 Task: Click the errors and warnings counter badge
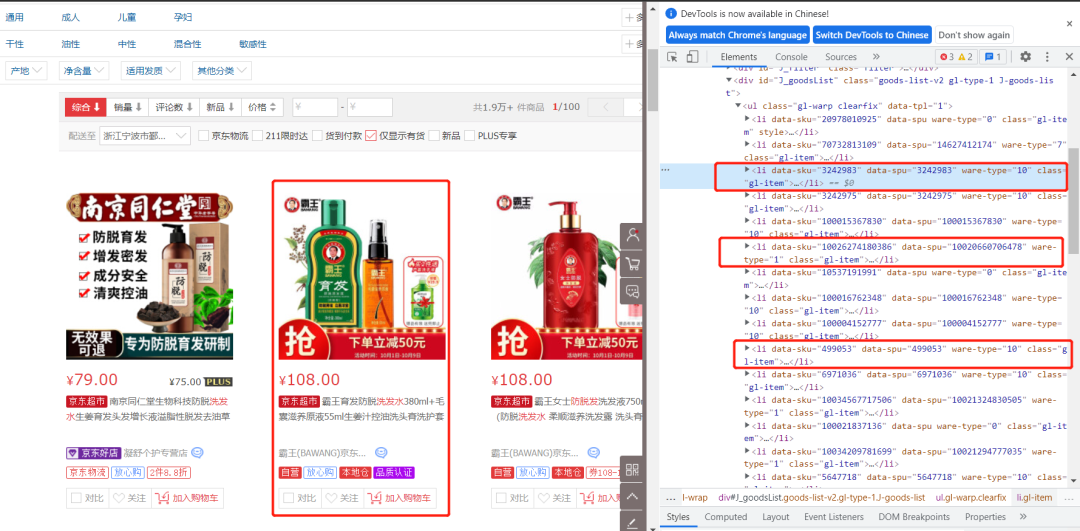click(955, 56)
